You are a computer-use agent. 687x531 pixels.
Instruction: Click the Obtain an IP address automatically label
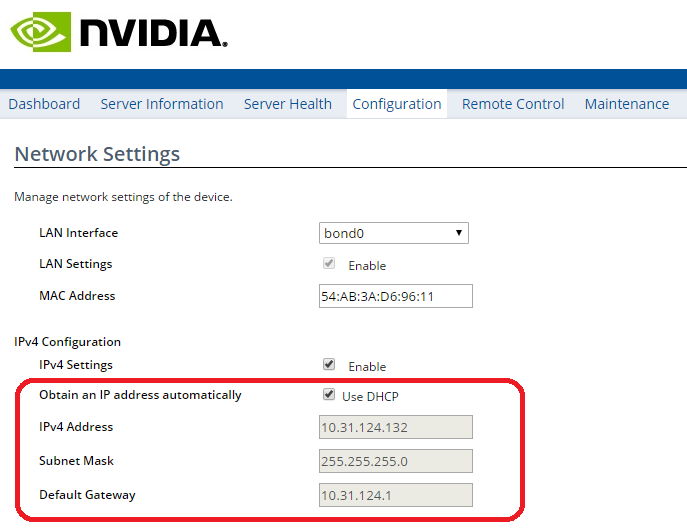coord(140,395)
